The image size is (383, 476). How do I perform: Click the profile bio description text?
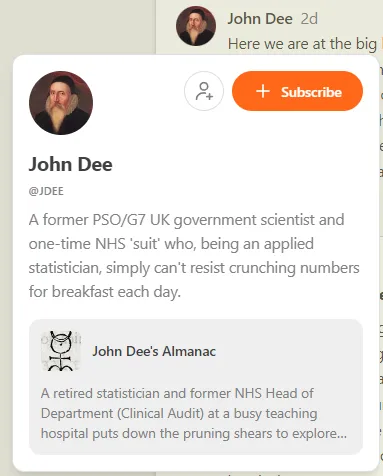click(x=194, y=256)
